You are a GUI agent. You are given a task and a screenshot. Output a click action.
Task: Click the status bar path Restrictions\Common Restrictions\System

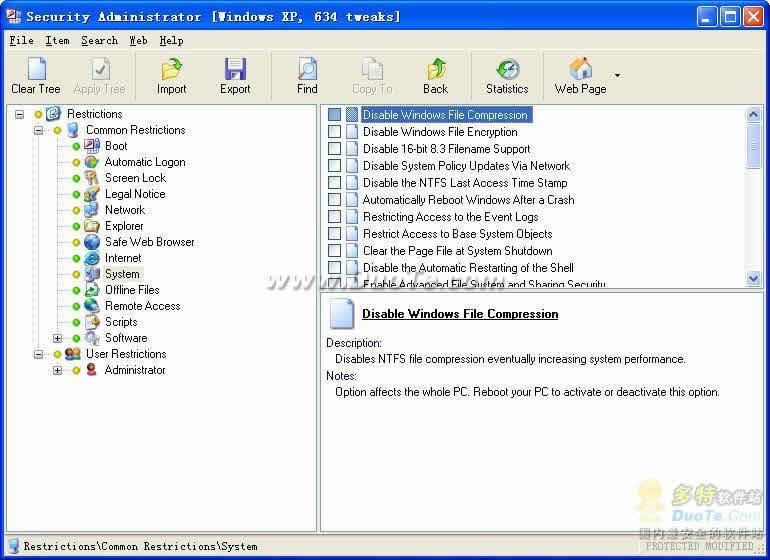(x=140, y=546)
